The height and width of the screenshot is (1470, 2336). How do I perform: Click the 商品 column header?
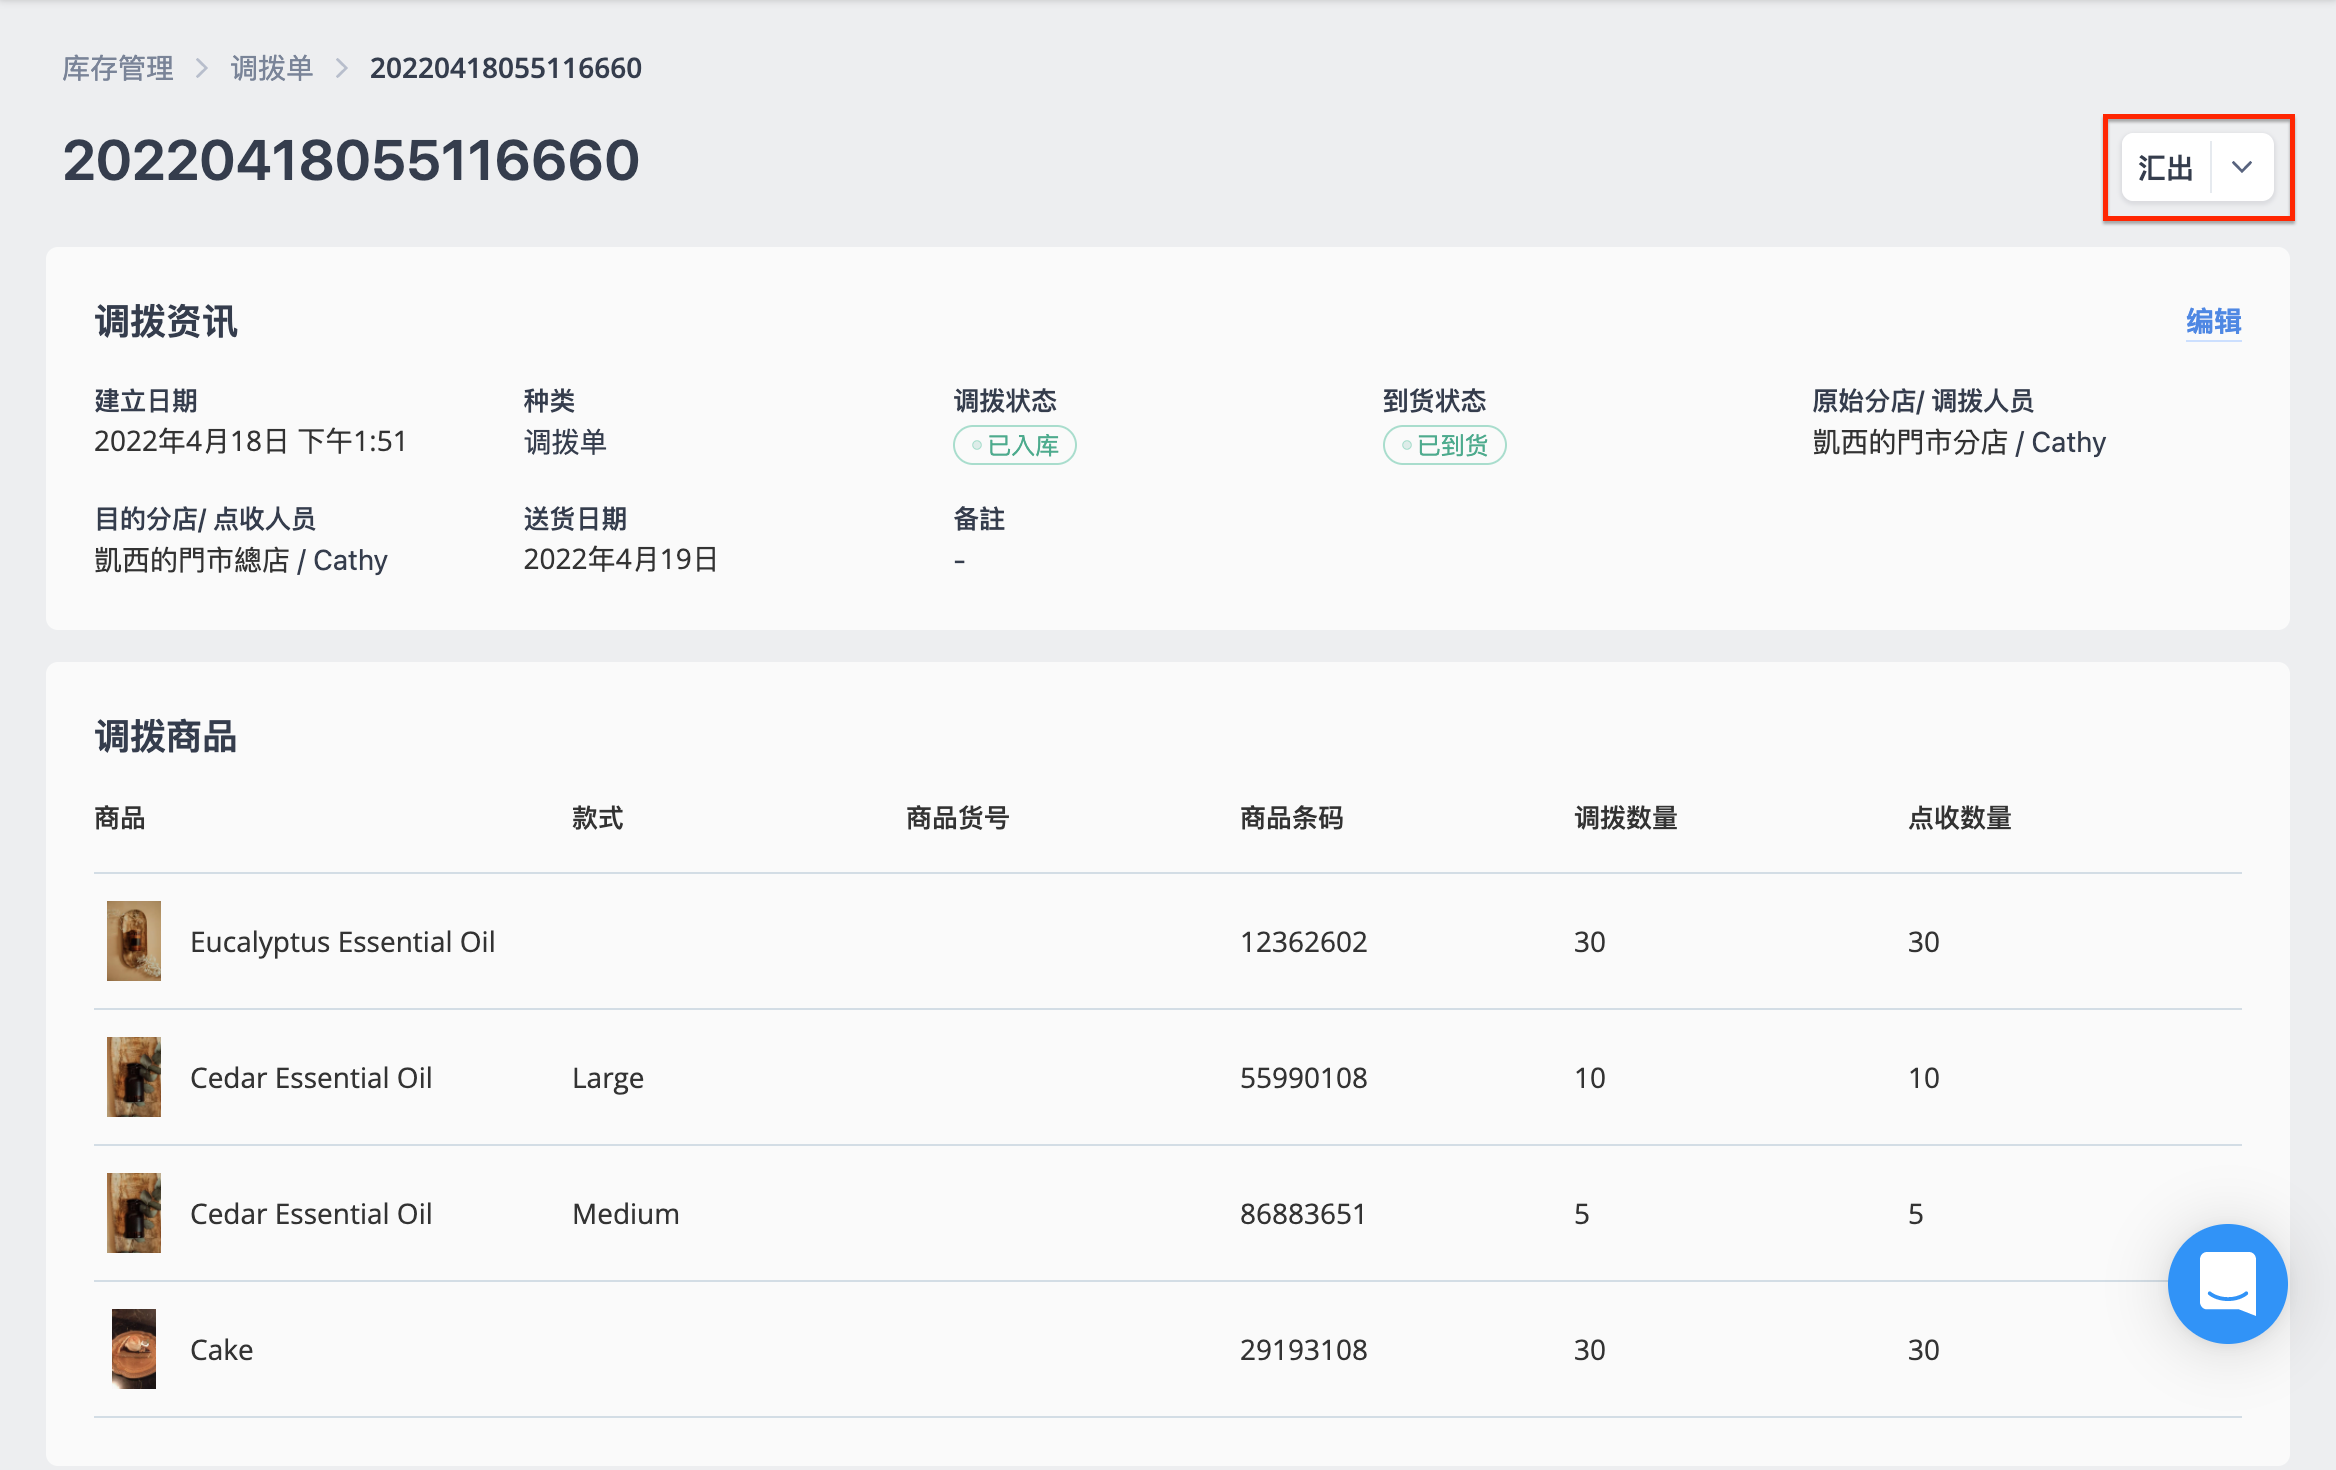(x=120, y=818)
